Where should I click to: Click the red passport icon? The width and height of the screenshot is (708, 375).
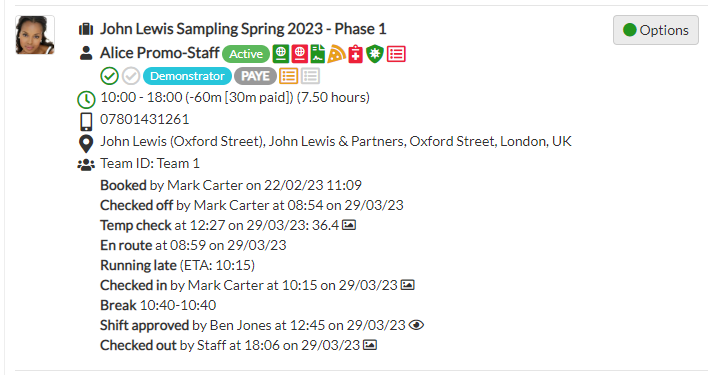299,54
